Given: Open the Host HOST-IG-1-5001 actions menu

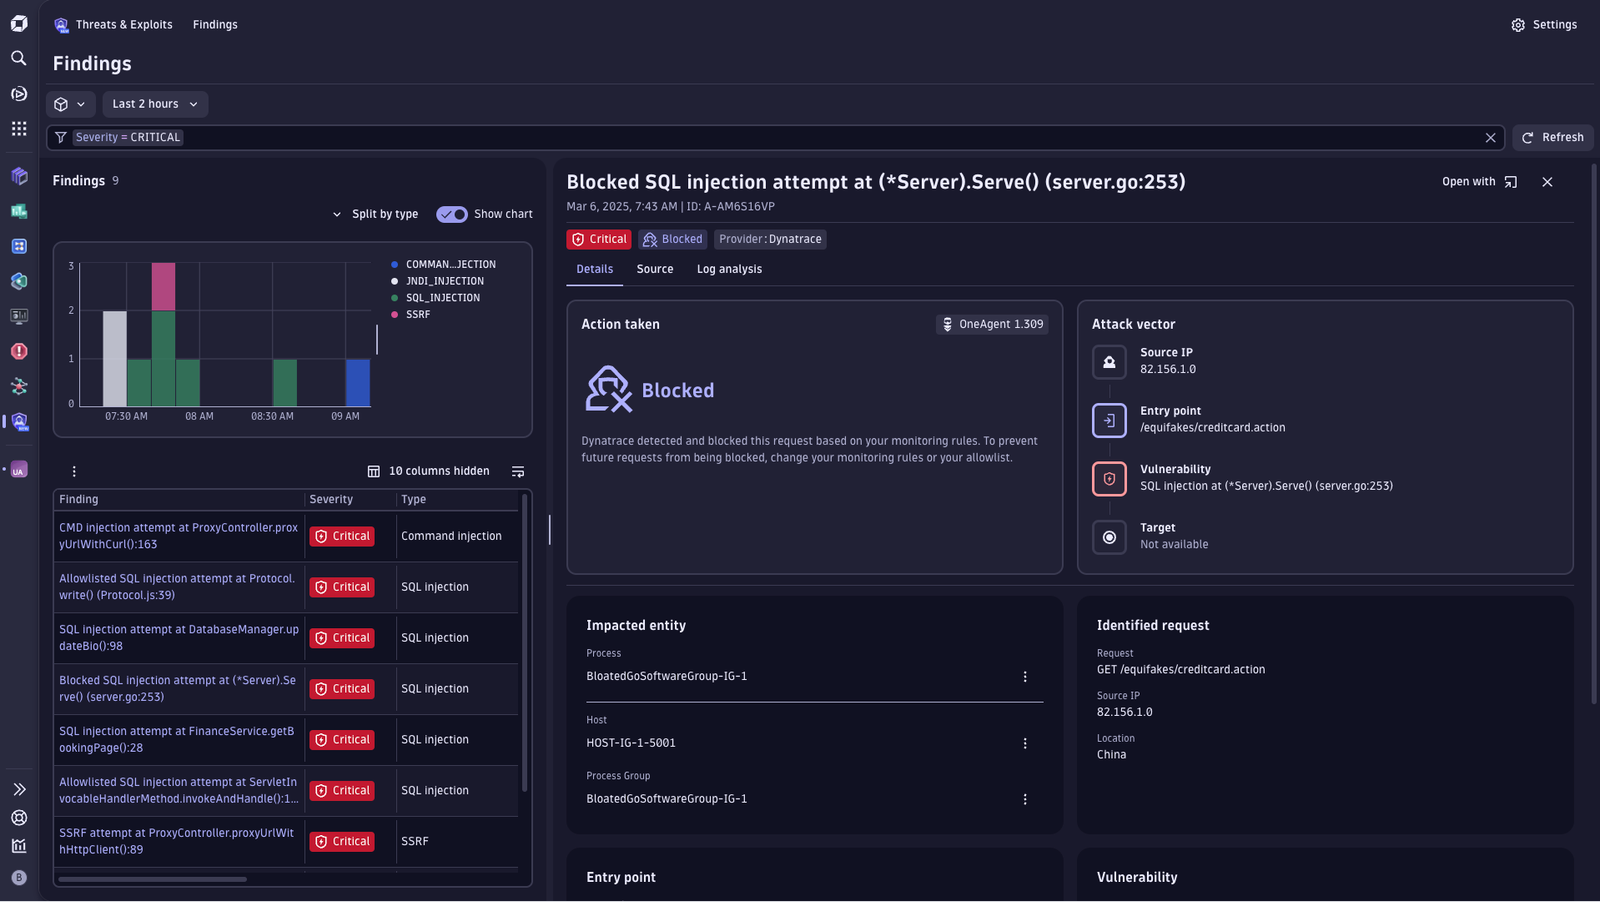Looking at the screenshot, I should (1025, 743).
